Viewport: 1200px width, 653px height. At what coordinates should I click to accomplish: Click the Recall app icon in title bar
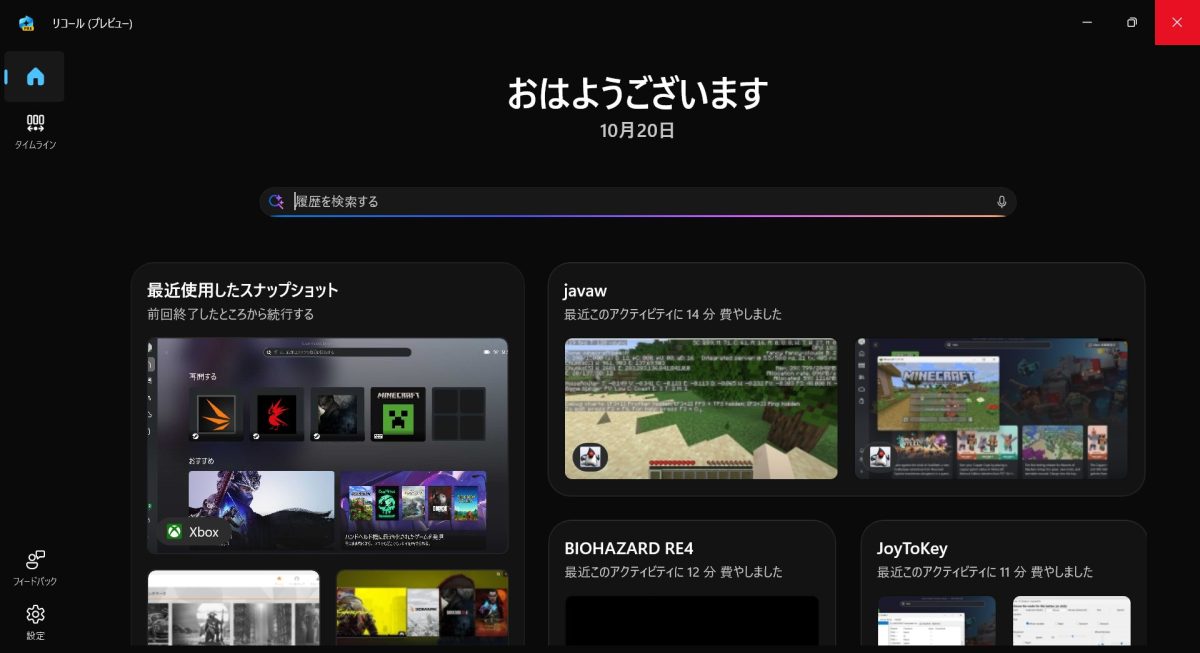click(27, 23)
